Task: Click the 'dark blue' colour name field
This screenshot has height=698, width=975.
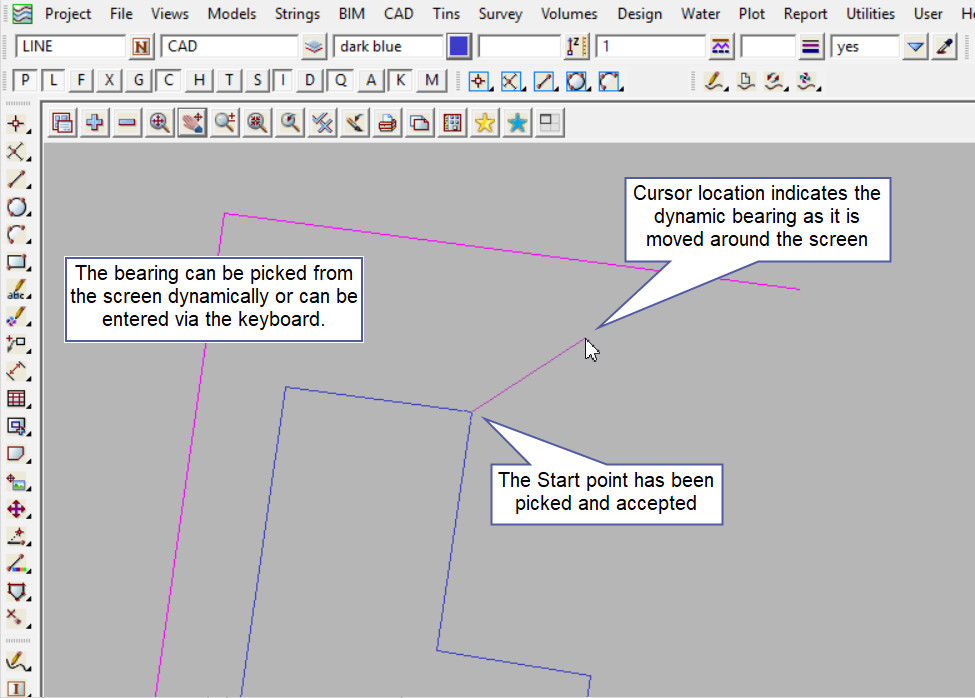Action: pyautogui.click(x=388, y=47)
